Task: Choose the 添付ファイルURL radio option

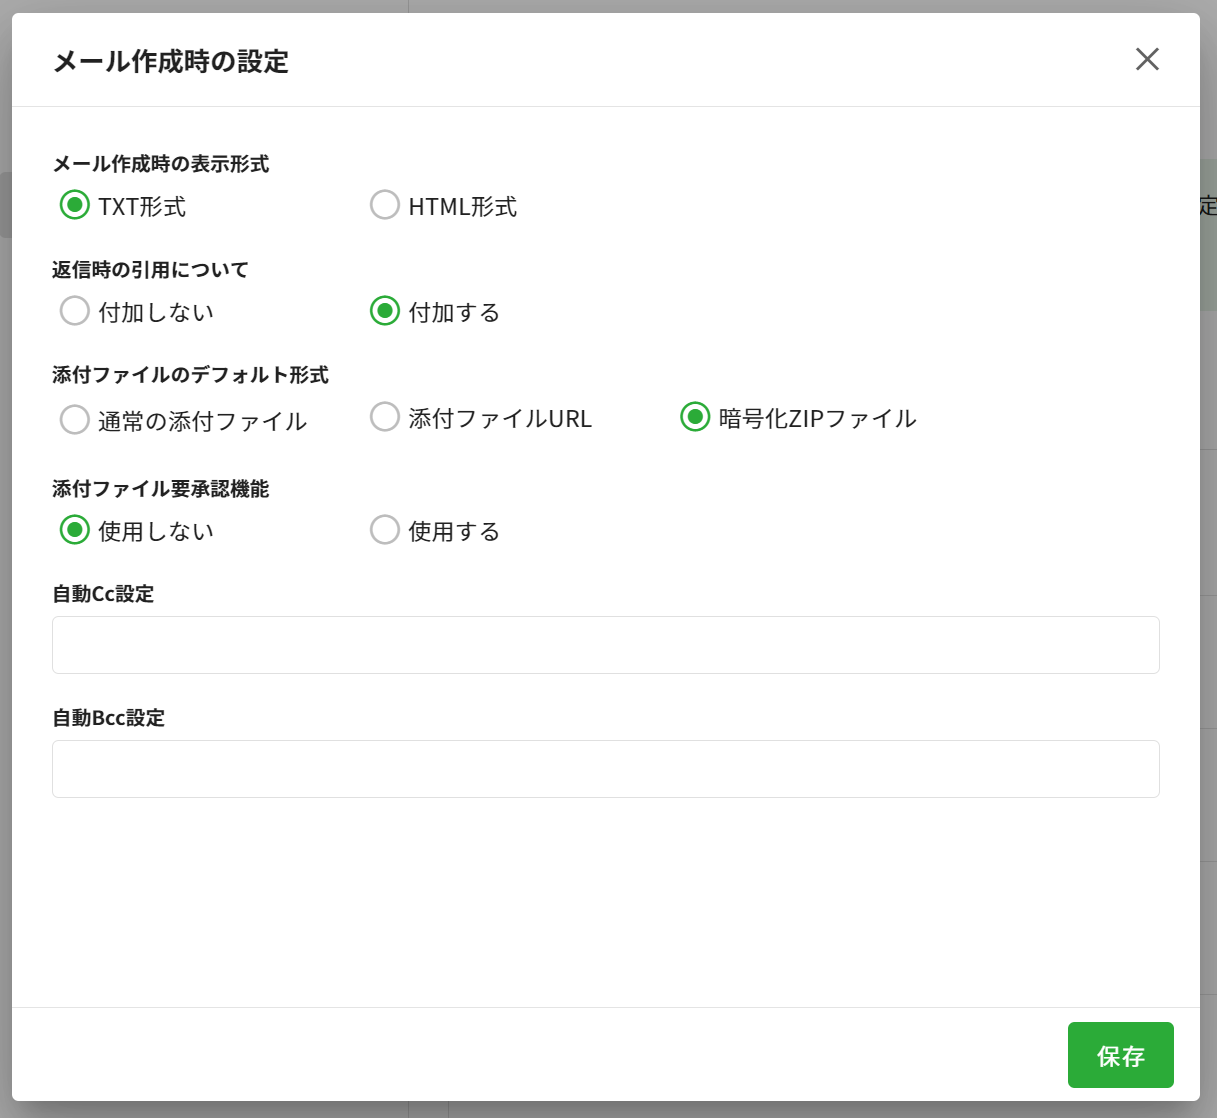Action: [385, 417]
